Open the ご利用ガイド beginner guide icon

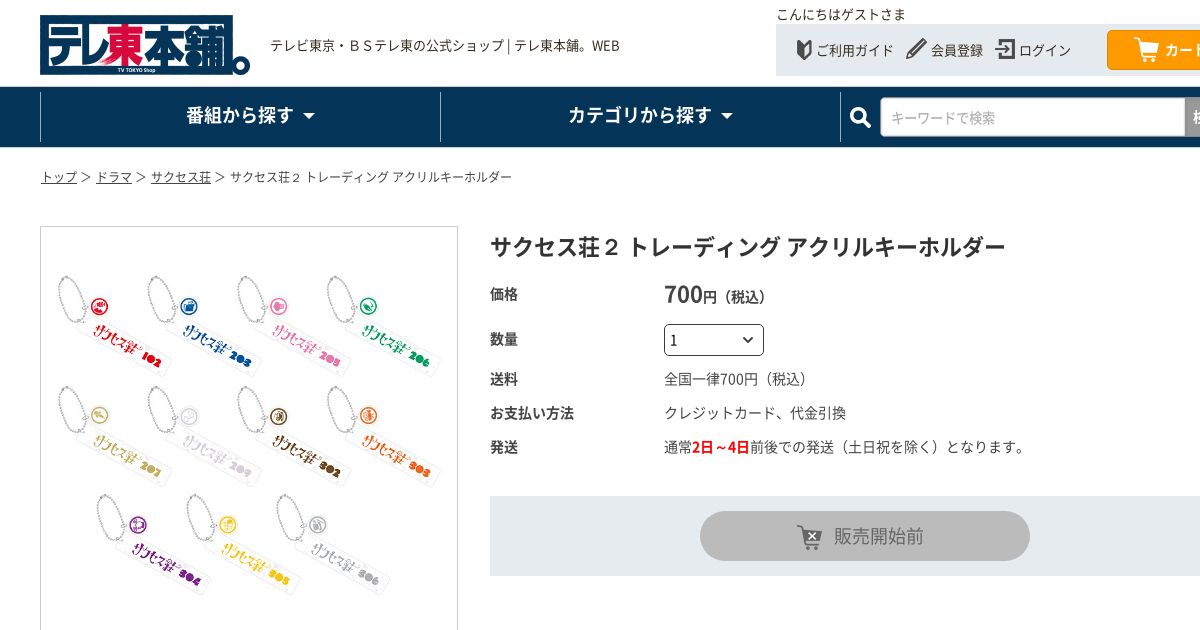(x=804, y=50)
